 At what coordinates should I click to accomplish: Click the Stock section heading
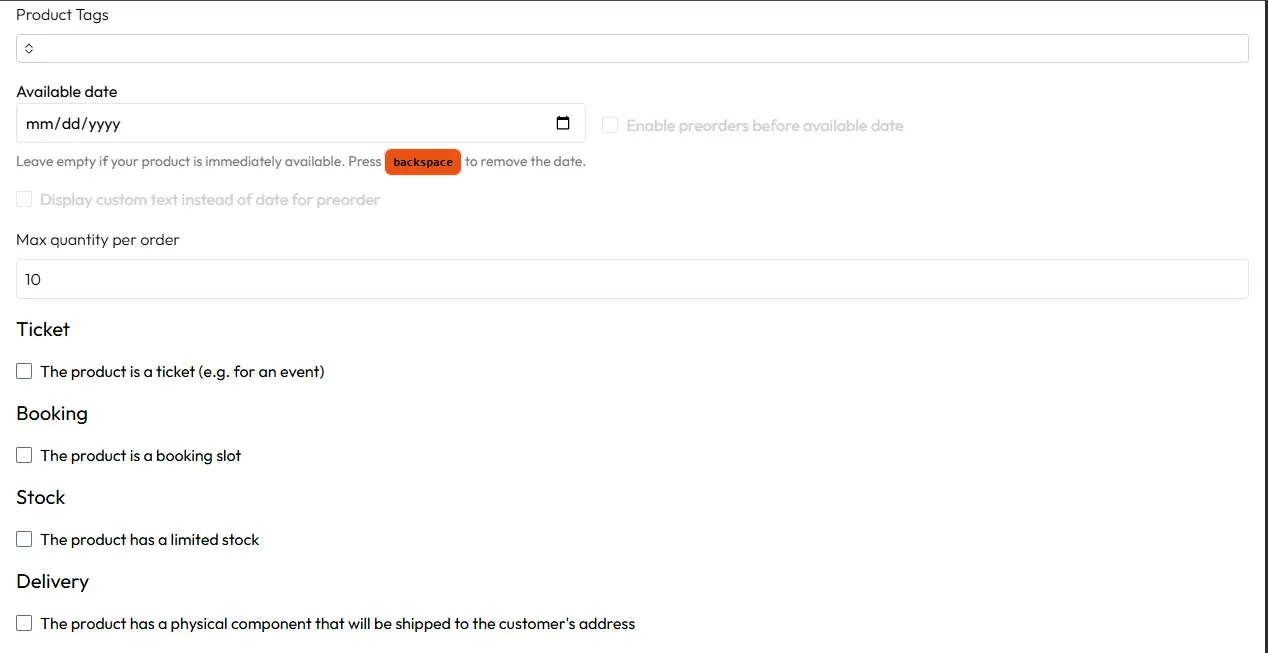click(41, 498)
